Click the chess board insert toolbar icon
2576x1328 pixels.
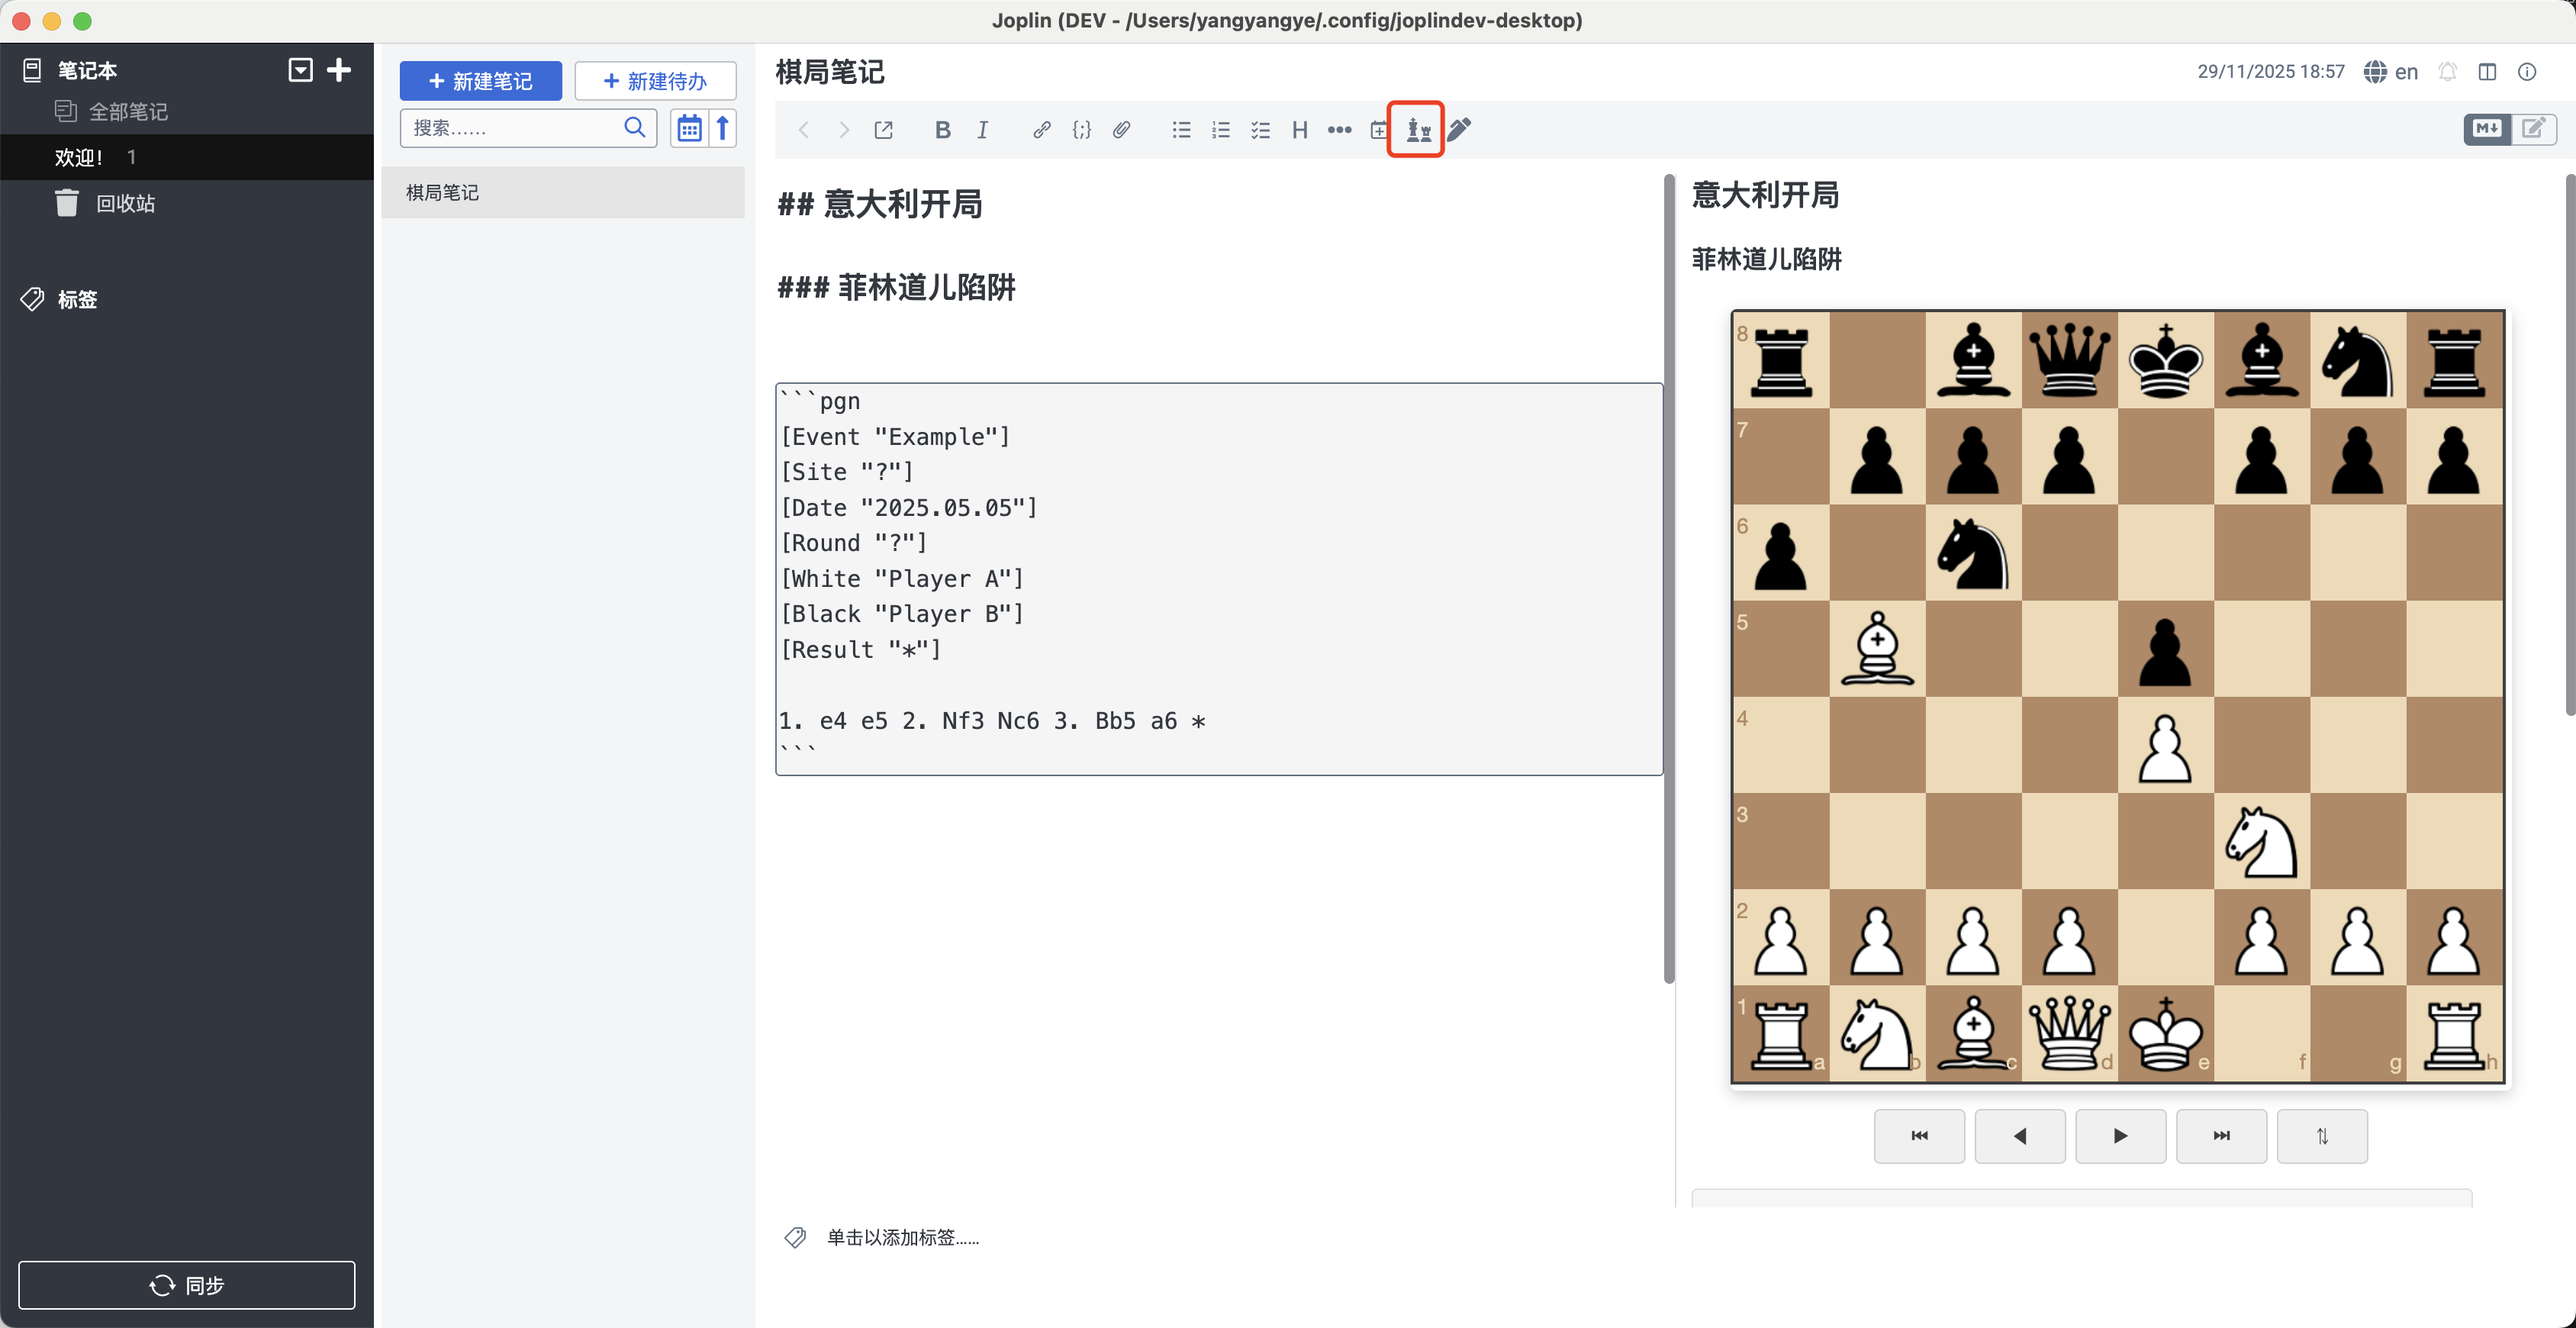1417,129
